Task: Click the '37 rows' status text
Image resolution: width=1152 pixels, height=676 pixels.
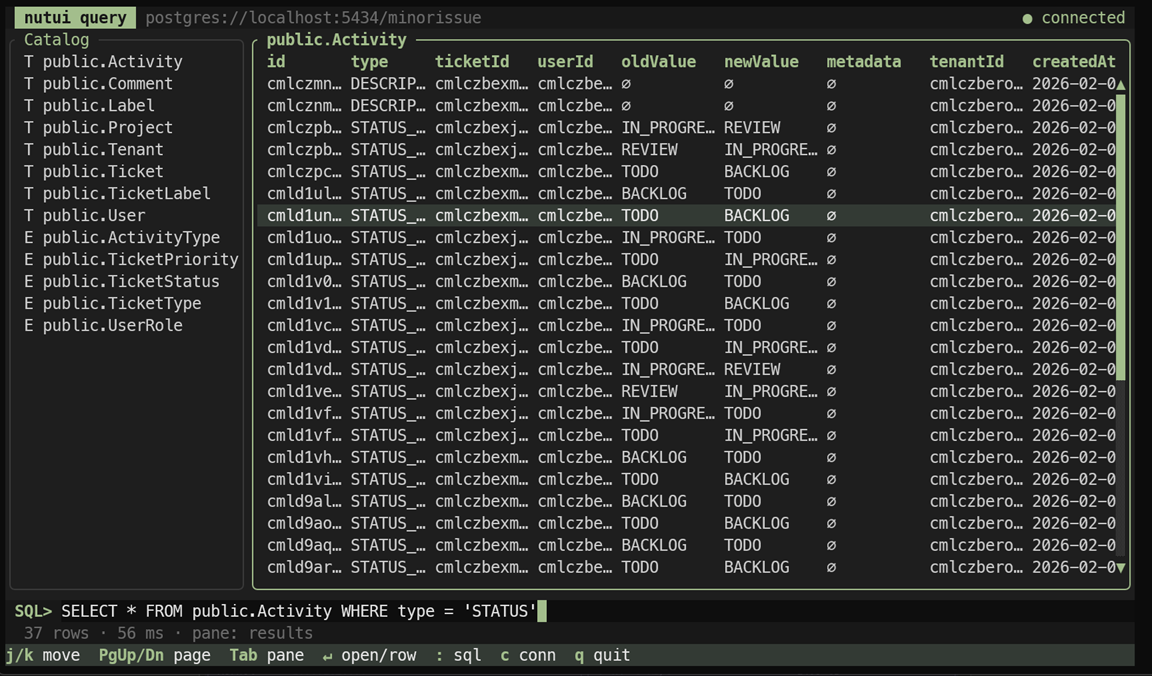Action: pyautogui.click(x=56, y=633)
